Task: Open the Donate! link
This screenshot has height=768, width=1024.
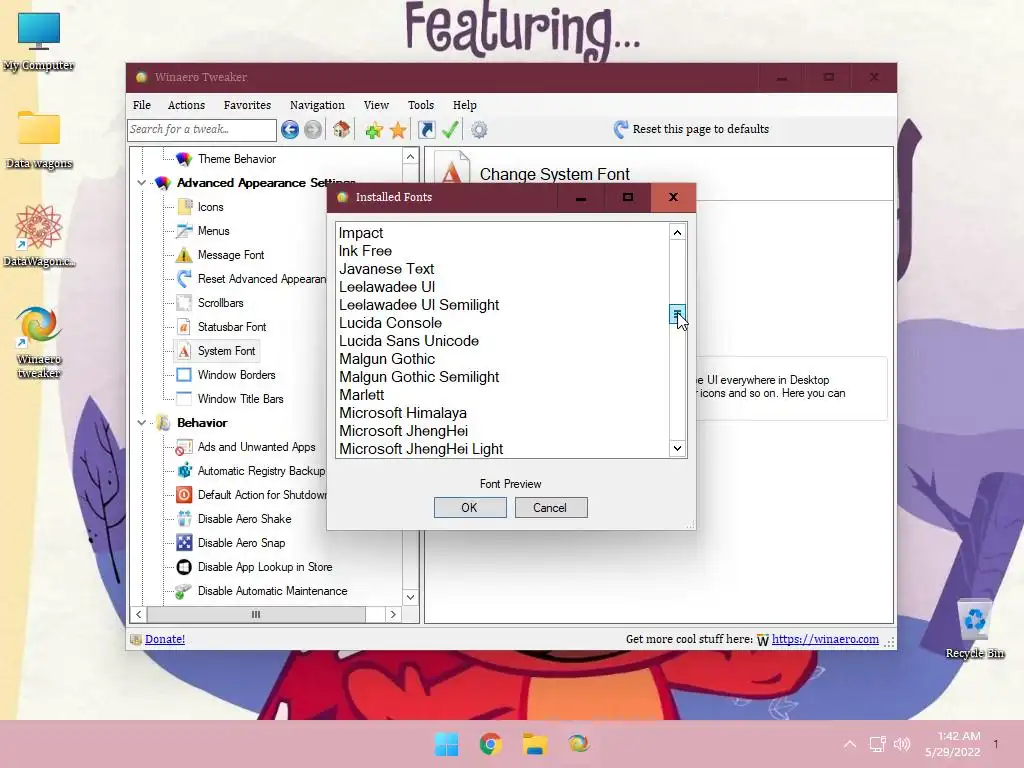Action: (x=165, y=639)
